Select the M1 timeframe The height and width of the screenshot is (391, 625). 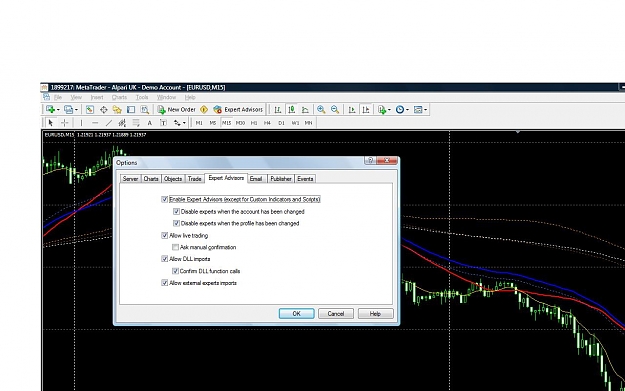199,123
